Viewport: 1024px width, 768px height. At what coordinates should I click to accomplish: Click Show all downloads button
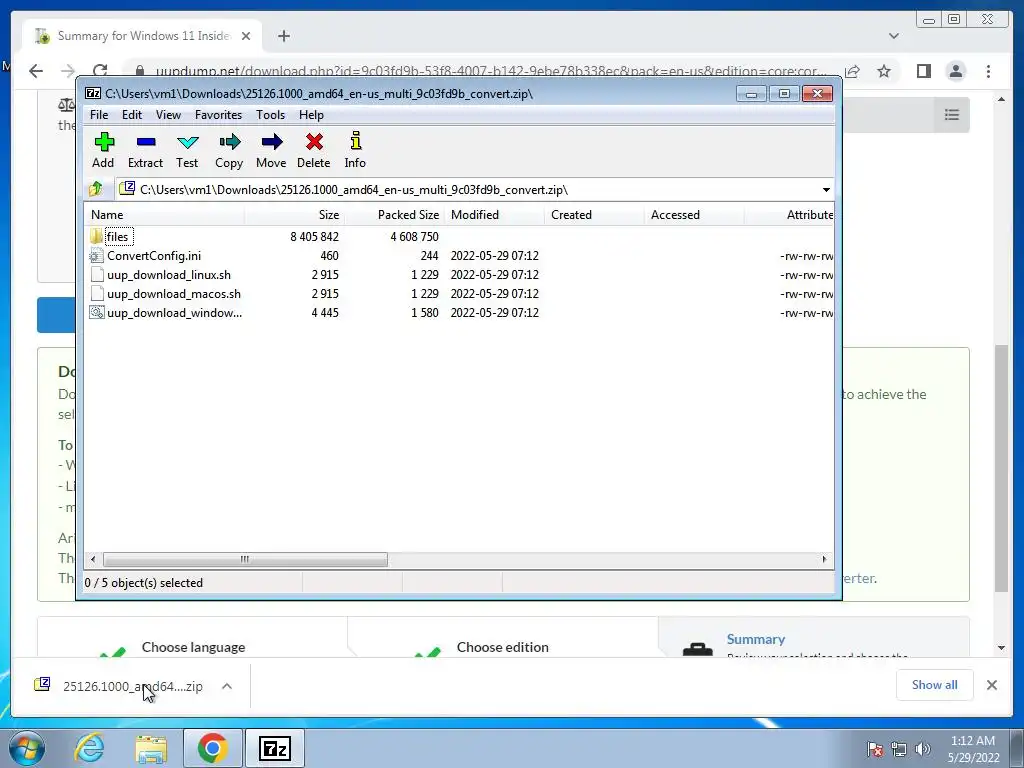(x=935, y=685)
